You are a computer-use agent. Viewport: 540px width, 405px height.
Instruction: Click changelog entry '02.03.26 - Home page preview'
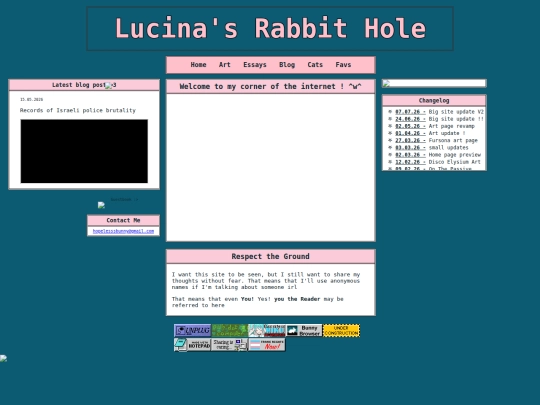pyautogui.click(x=438, y=155)
